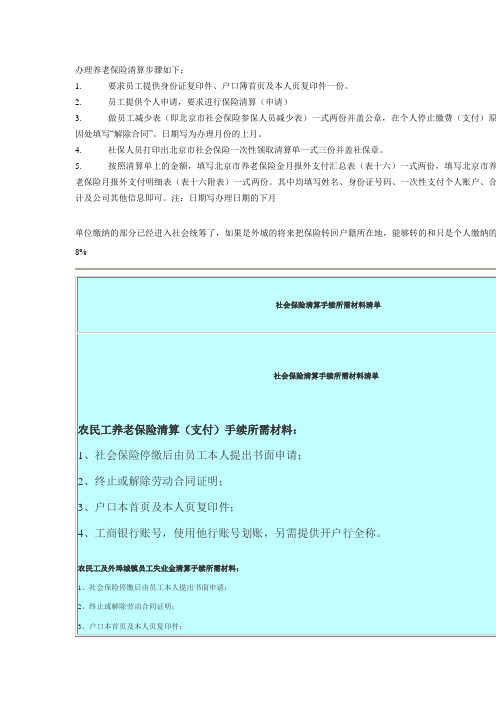This screenshot has height=702, width=496.
Task: Click the first table title 社会保险清算手续所需材料清单
Action: coord(328,305)
